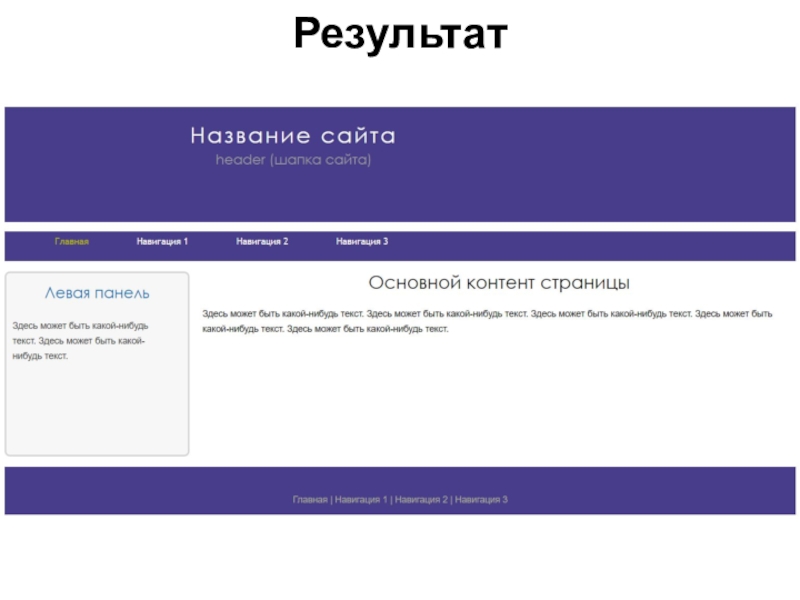The image size is (800, 600).
Task: Open the Главная link in top navigation
Action: (x=72, y=242)
